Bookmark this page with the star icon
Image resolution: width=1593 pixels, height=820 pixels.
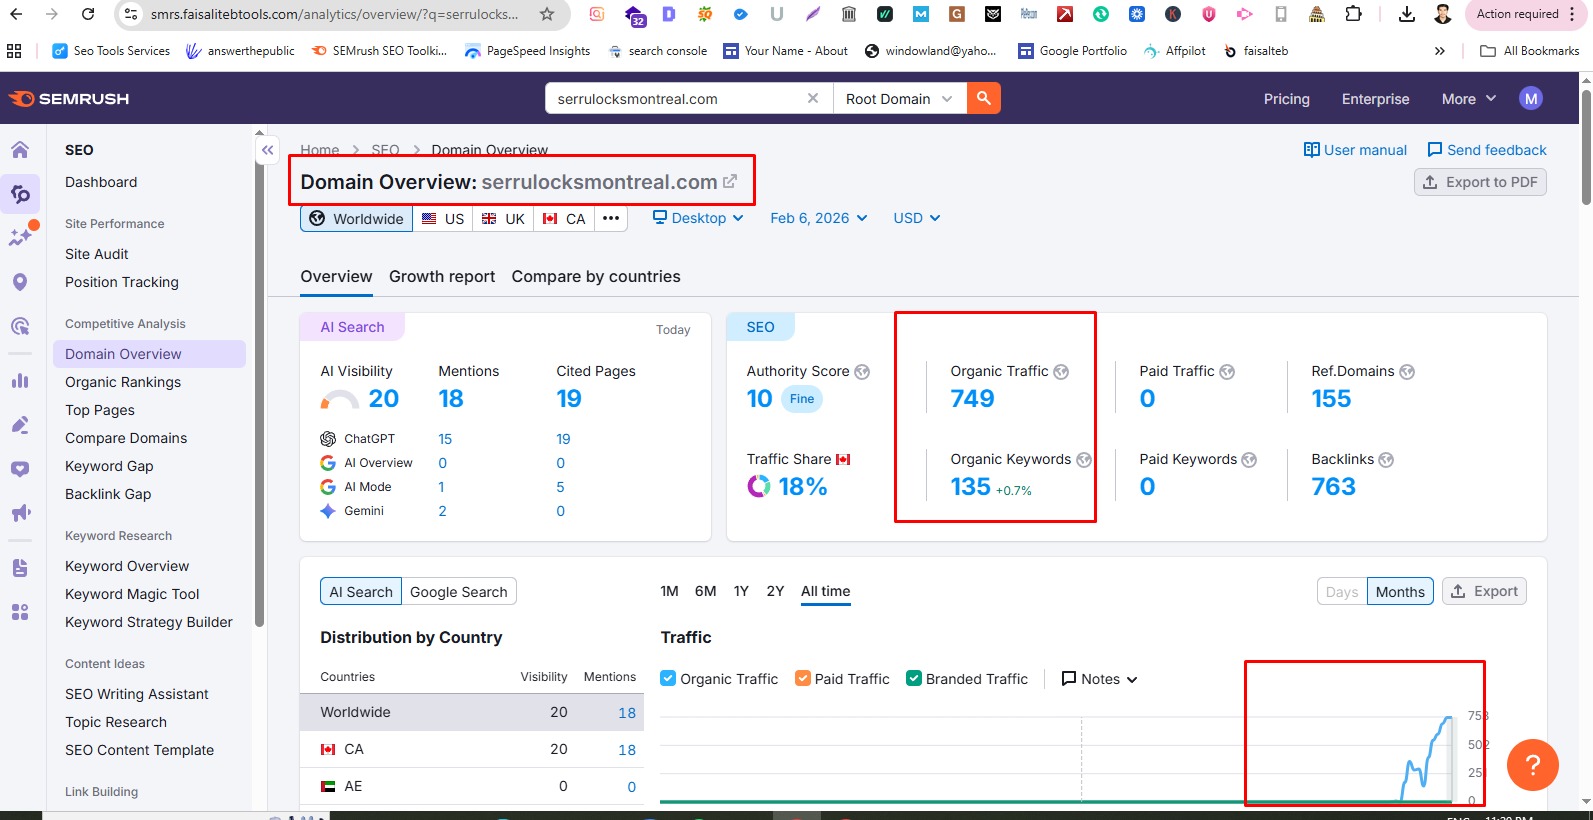click(x=546, y=14)
